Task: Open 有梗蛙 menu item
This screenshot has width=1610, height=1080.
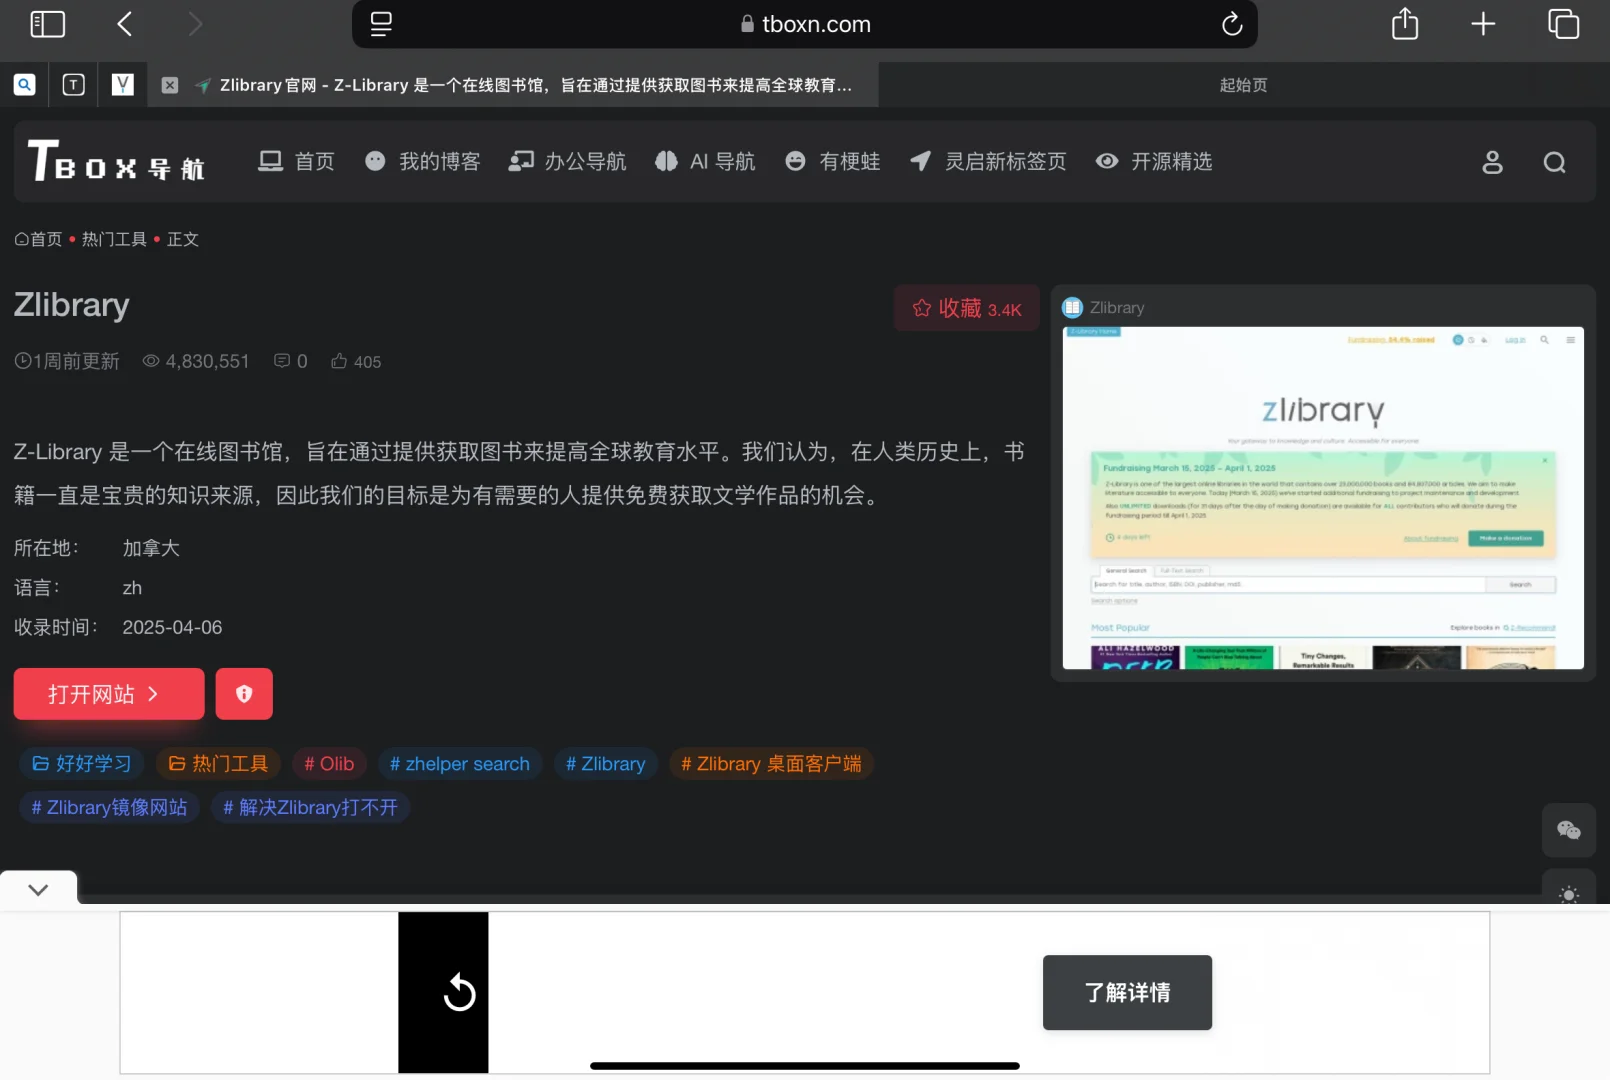Action: coord(832,161)
